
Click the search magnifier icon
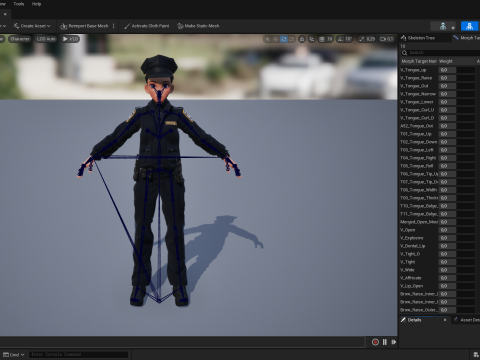click(x=404, y=53)
